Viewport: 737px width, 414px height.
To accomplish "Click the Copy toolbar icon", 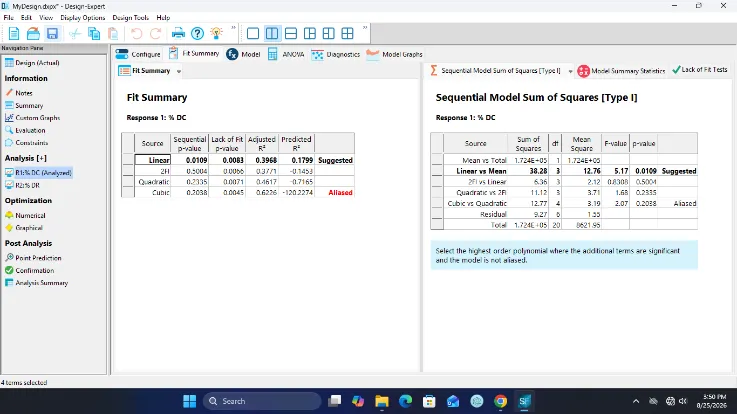I will 94,33.
